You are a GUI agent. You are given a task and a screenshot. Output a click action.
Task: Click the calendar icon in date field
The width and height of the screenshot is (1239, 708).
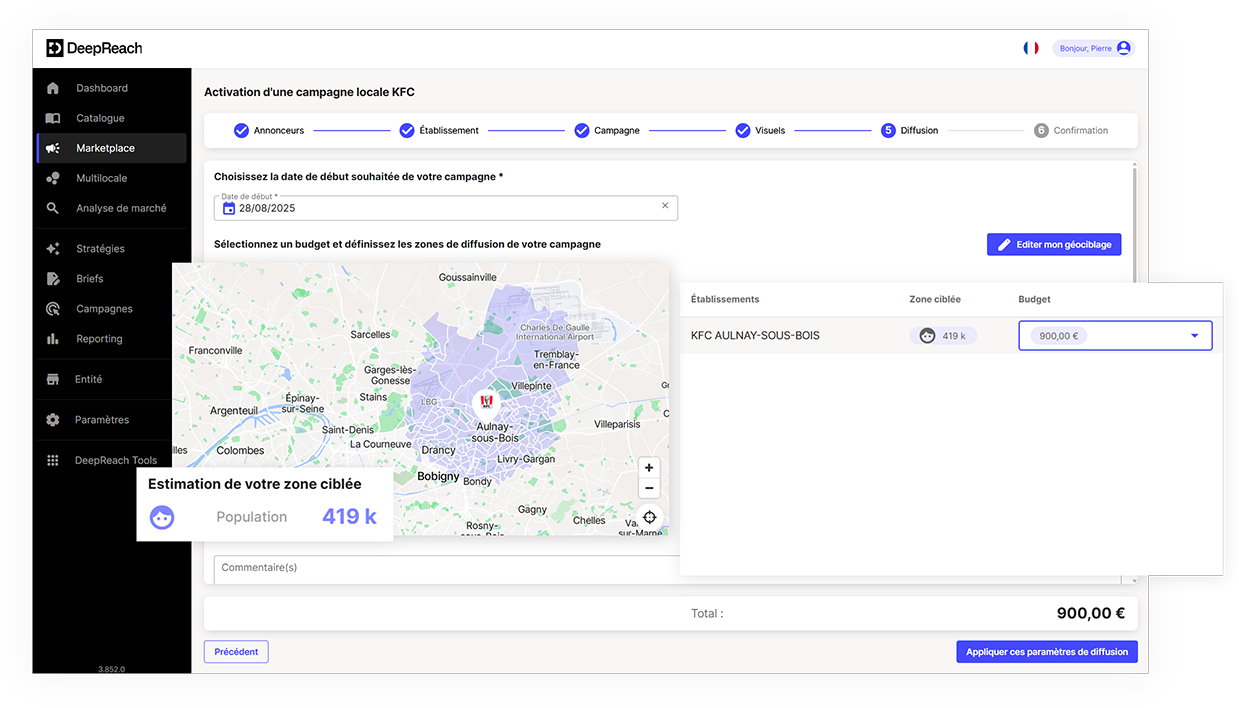(229, 208)
